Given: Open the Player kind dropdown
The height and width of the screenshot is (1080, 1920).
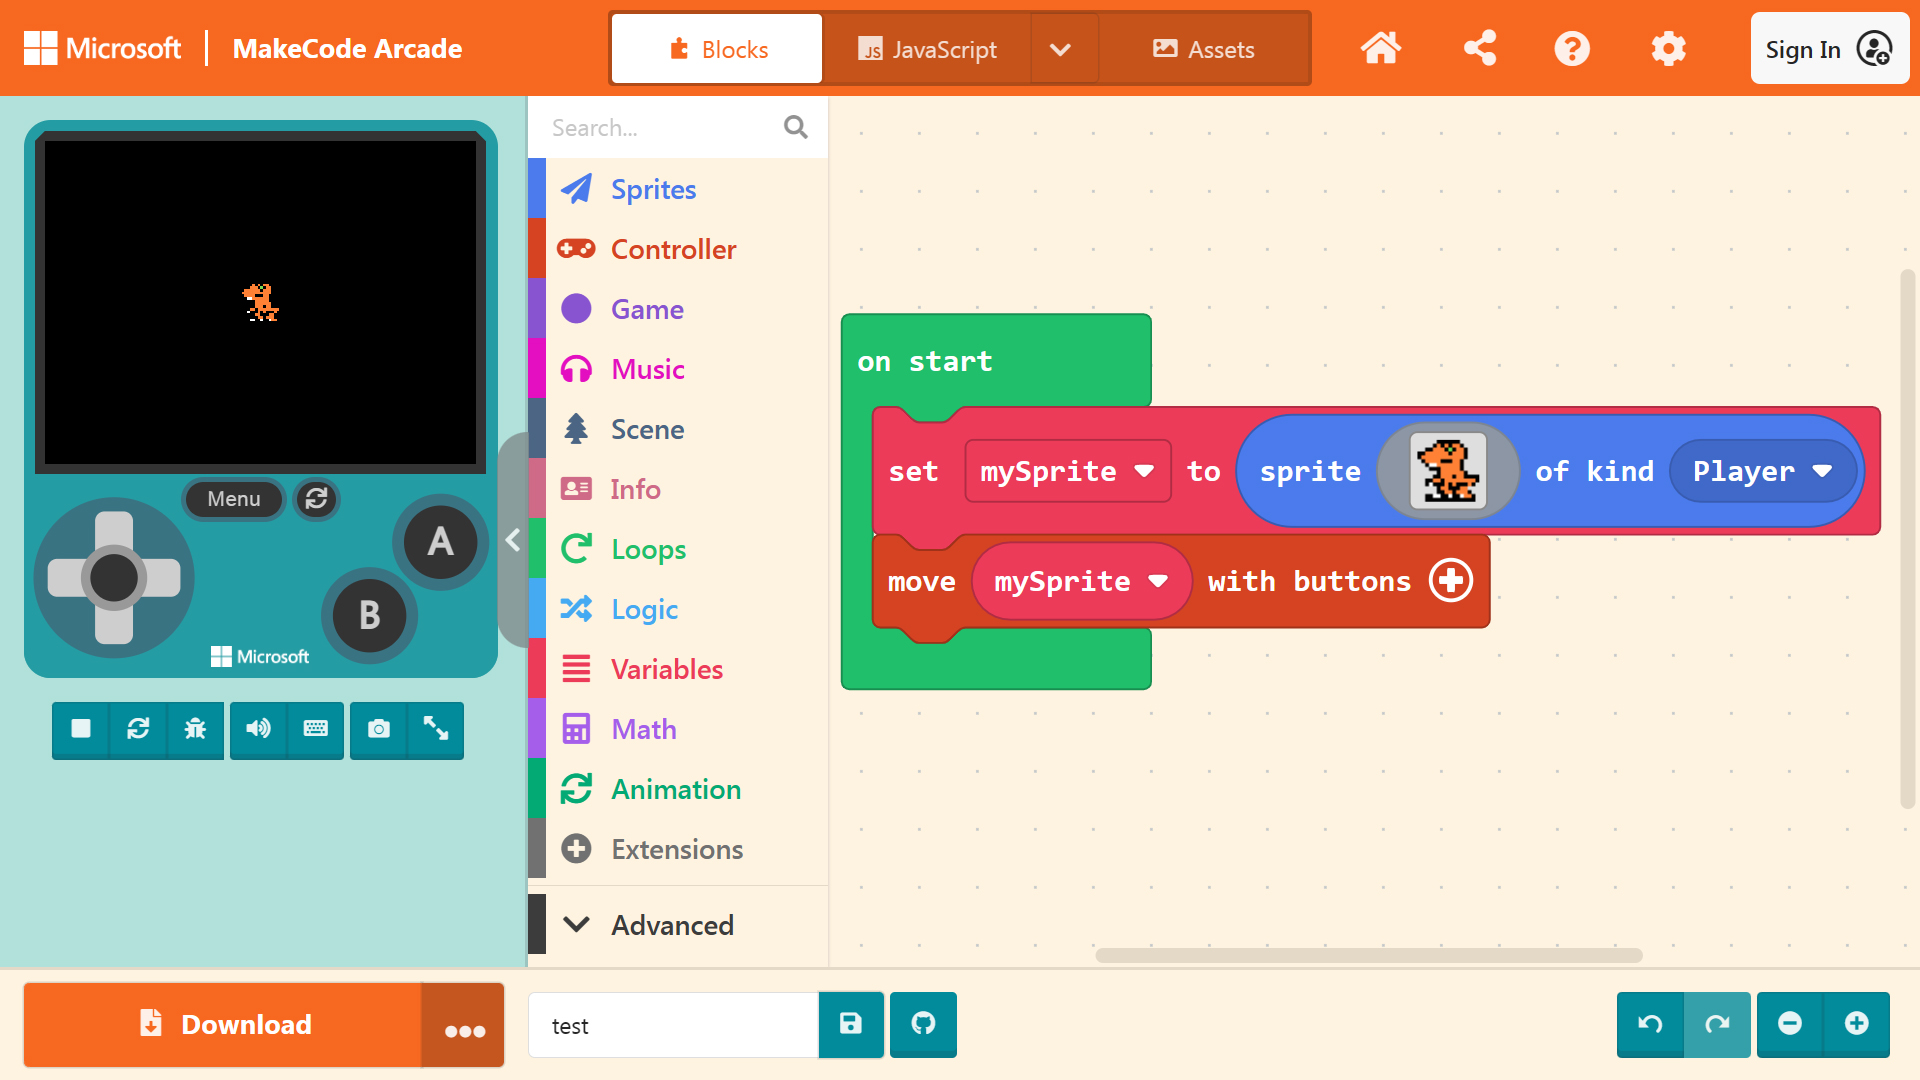Looking at the screenshot, I should (x=1762, y=471).
